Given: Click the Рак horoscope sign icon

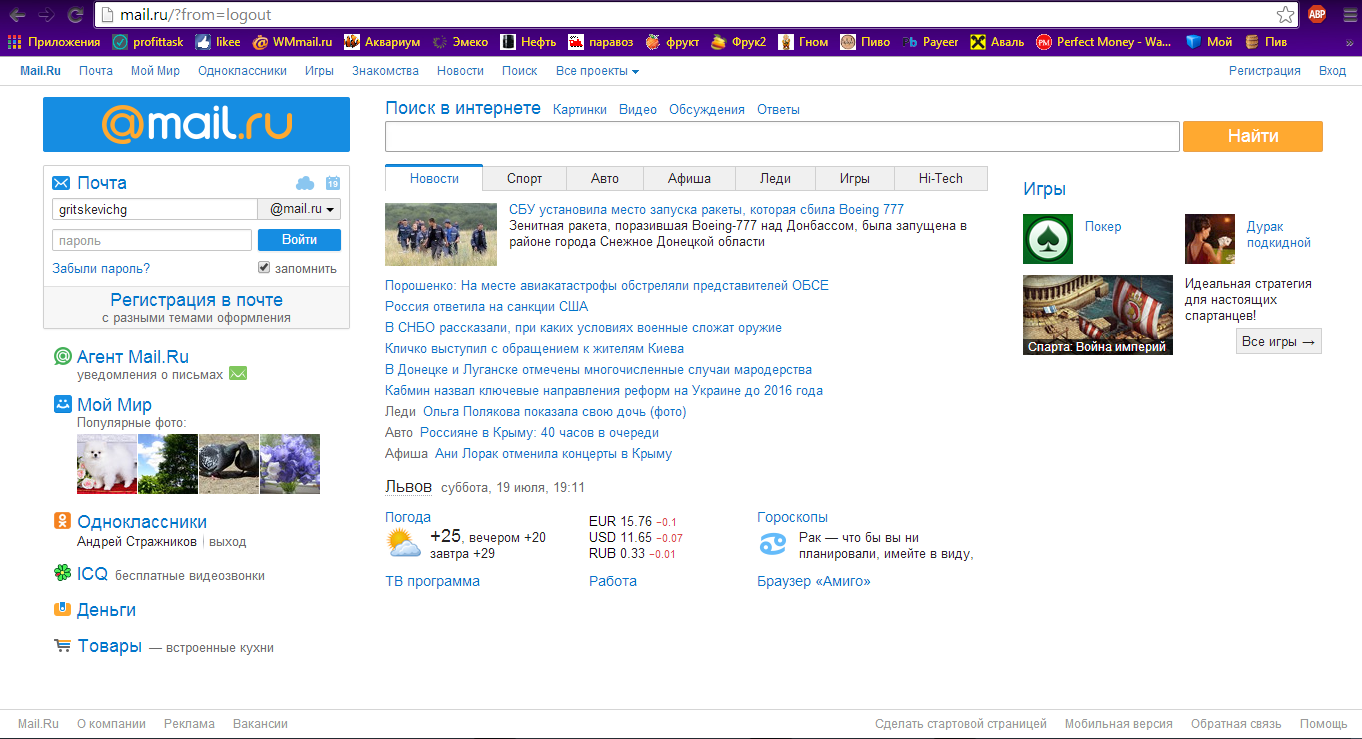Looking at the screenshot, I should [x=773, y=545].
